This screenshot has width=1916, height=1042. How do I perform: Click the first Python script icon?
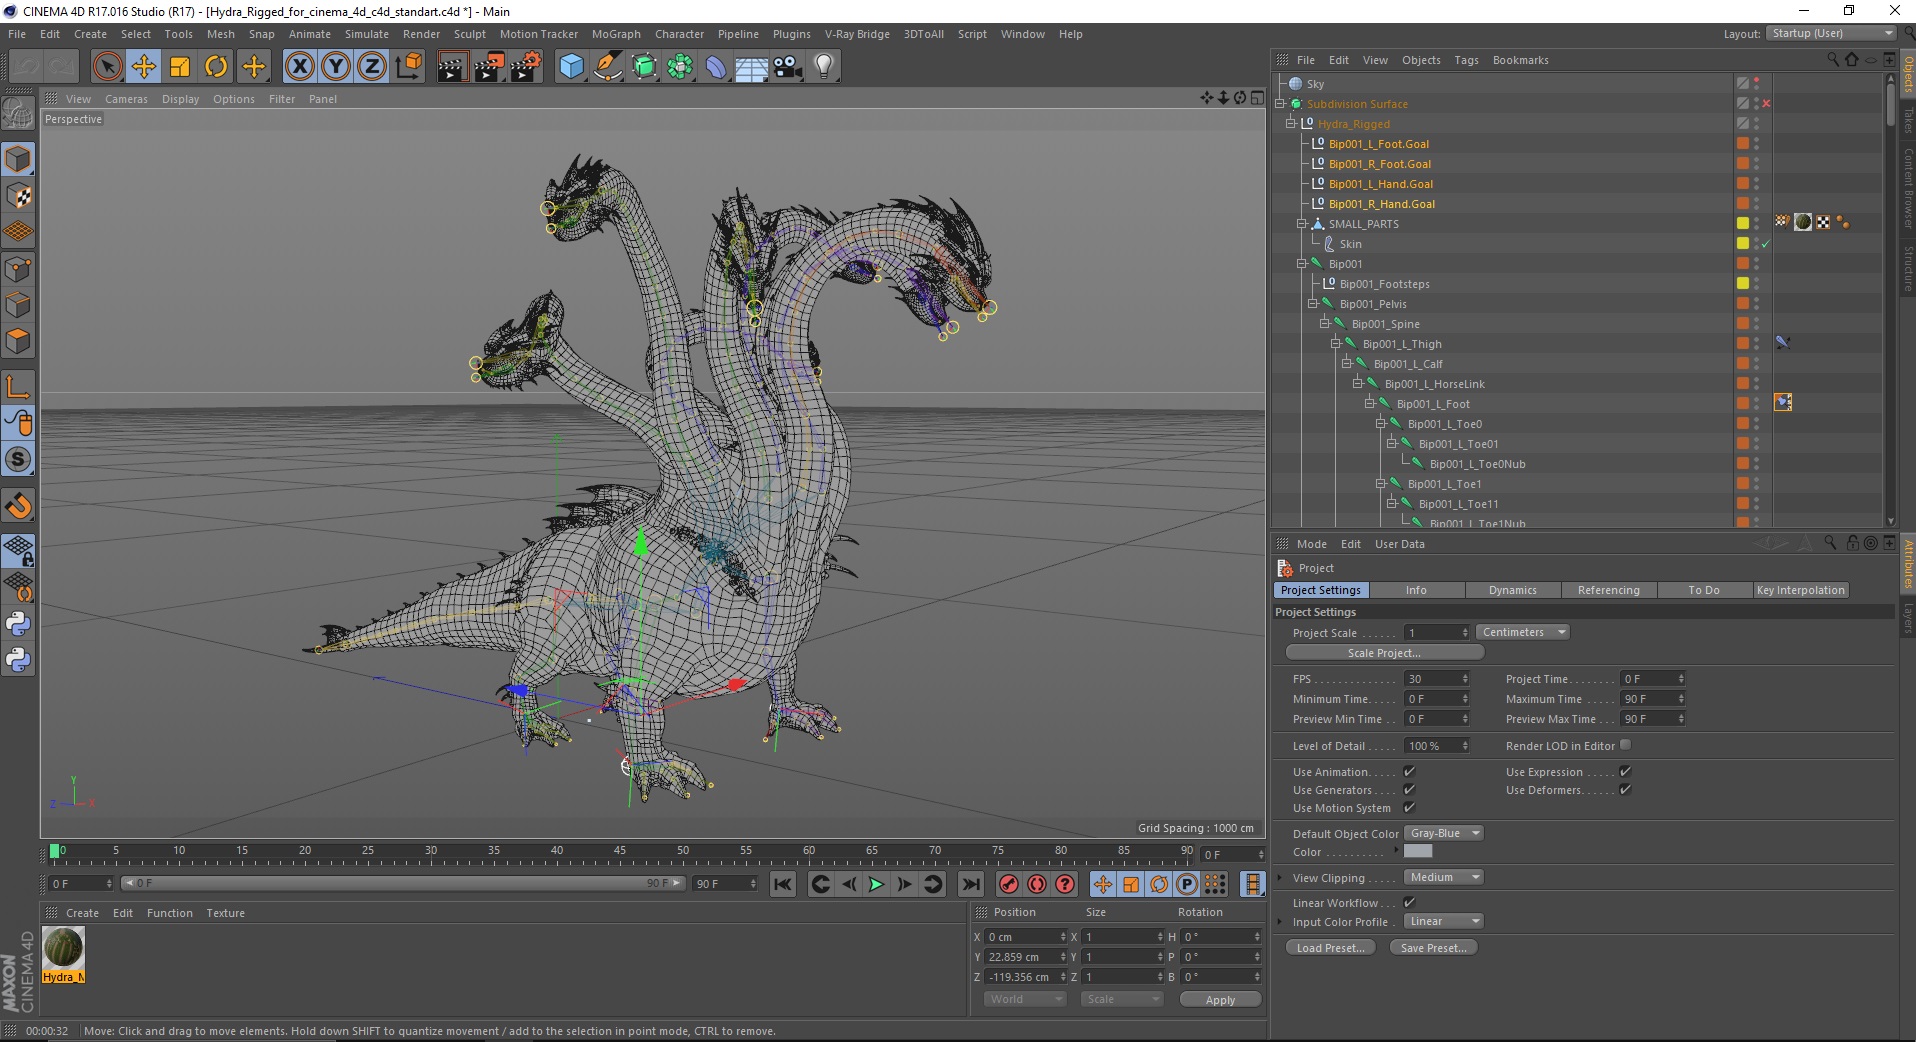pyautogui.click(x=18, y=624)
